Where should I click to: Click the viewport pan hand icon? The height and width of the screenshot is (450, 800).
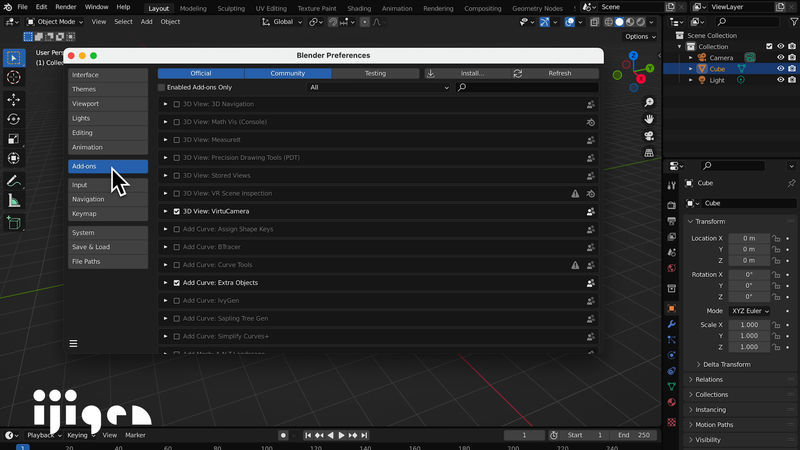point(649,119)
